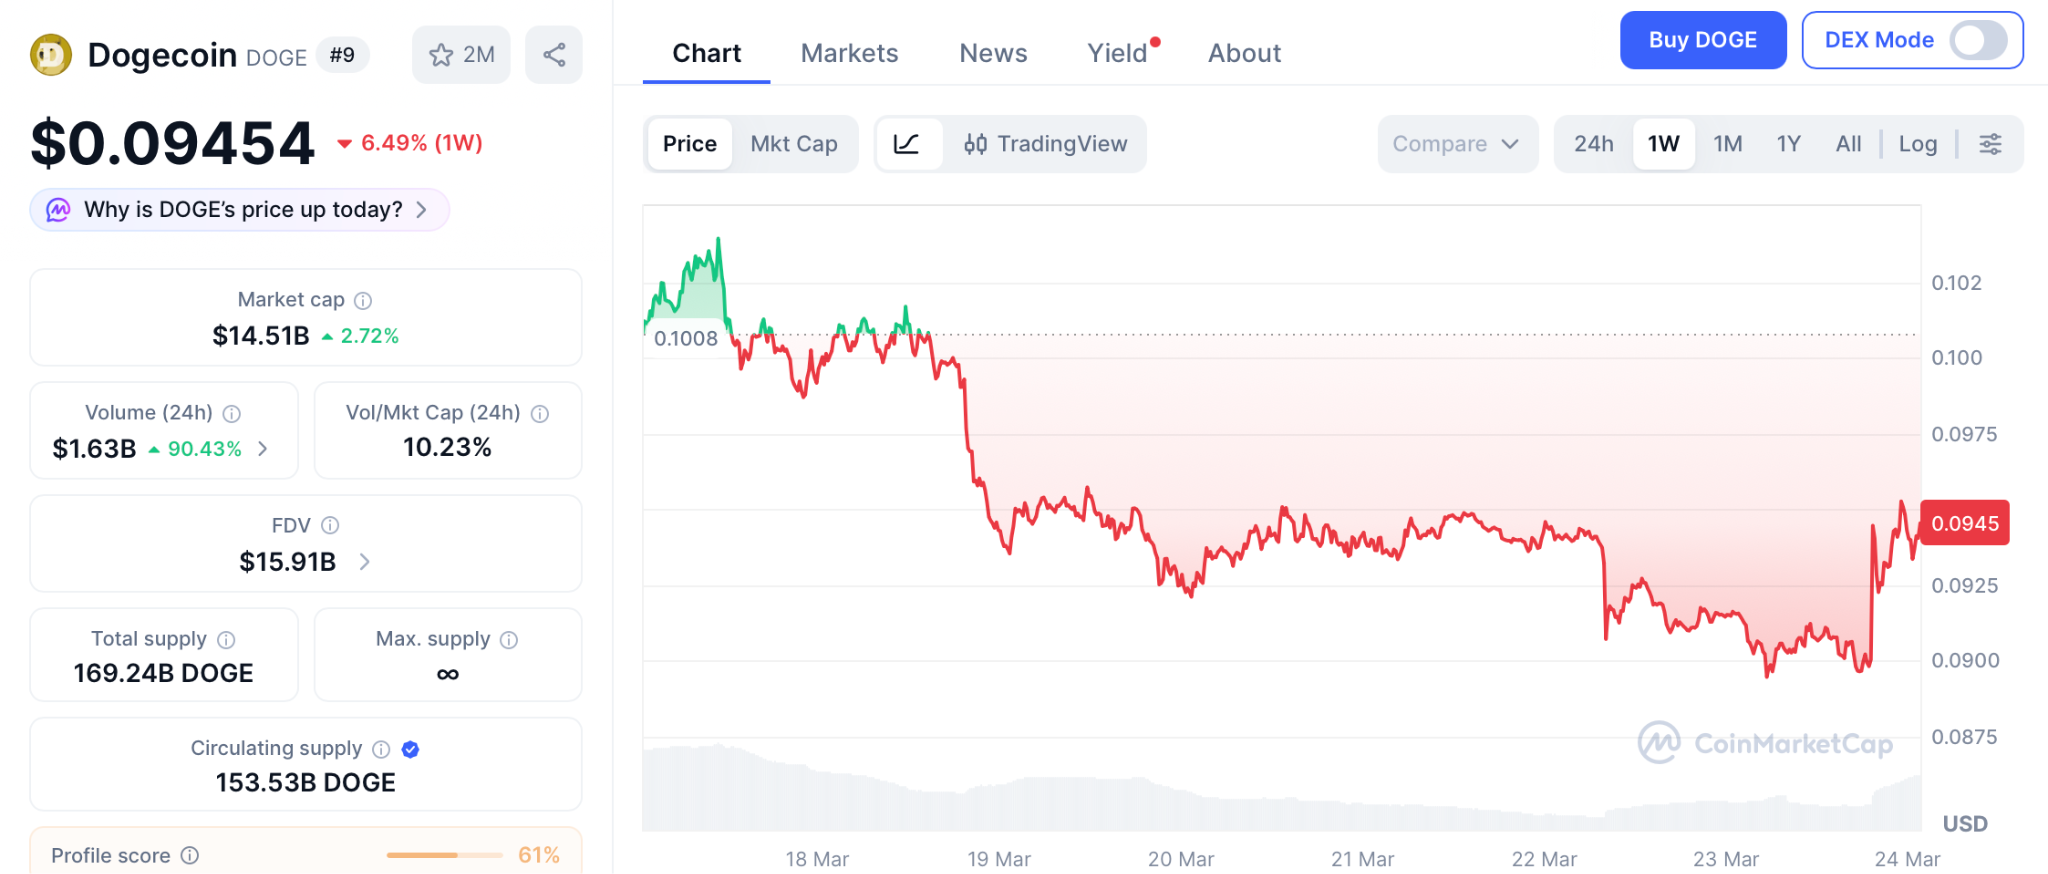Click the Dogecoin logo icon
Viewport: 2048px width, 874px height.
(51, 55)
